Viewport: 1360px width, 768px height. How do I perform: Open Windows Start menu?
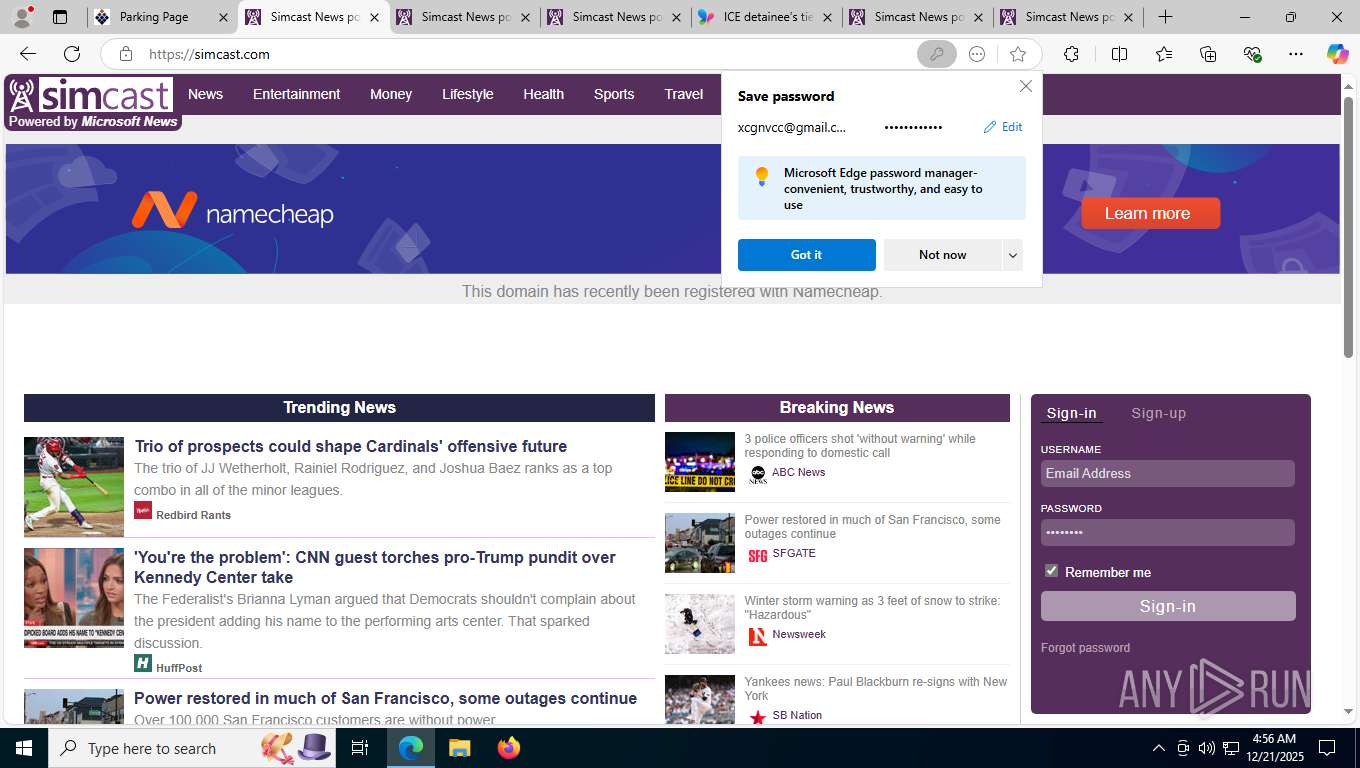[x=24, y=748]
